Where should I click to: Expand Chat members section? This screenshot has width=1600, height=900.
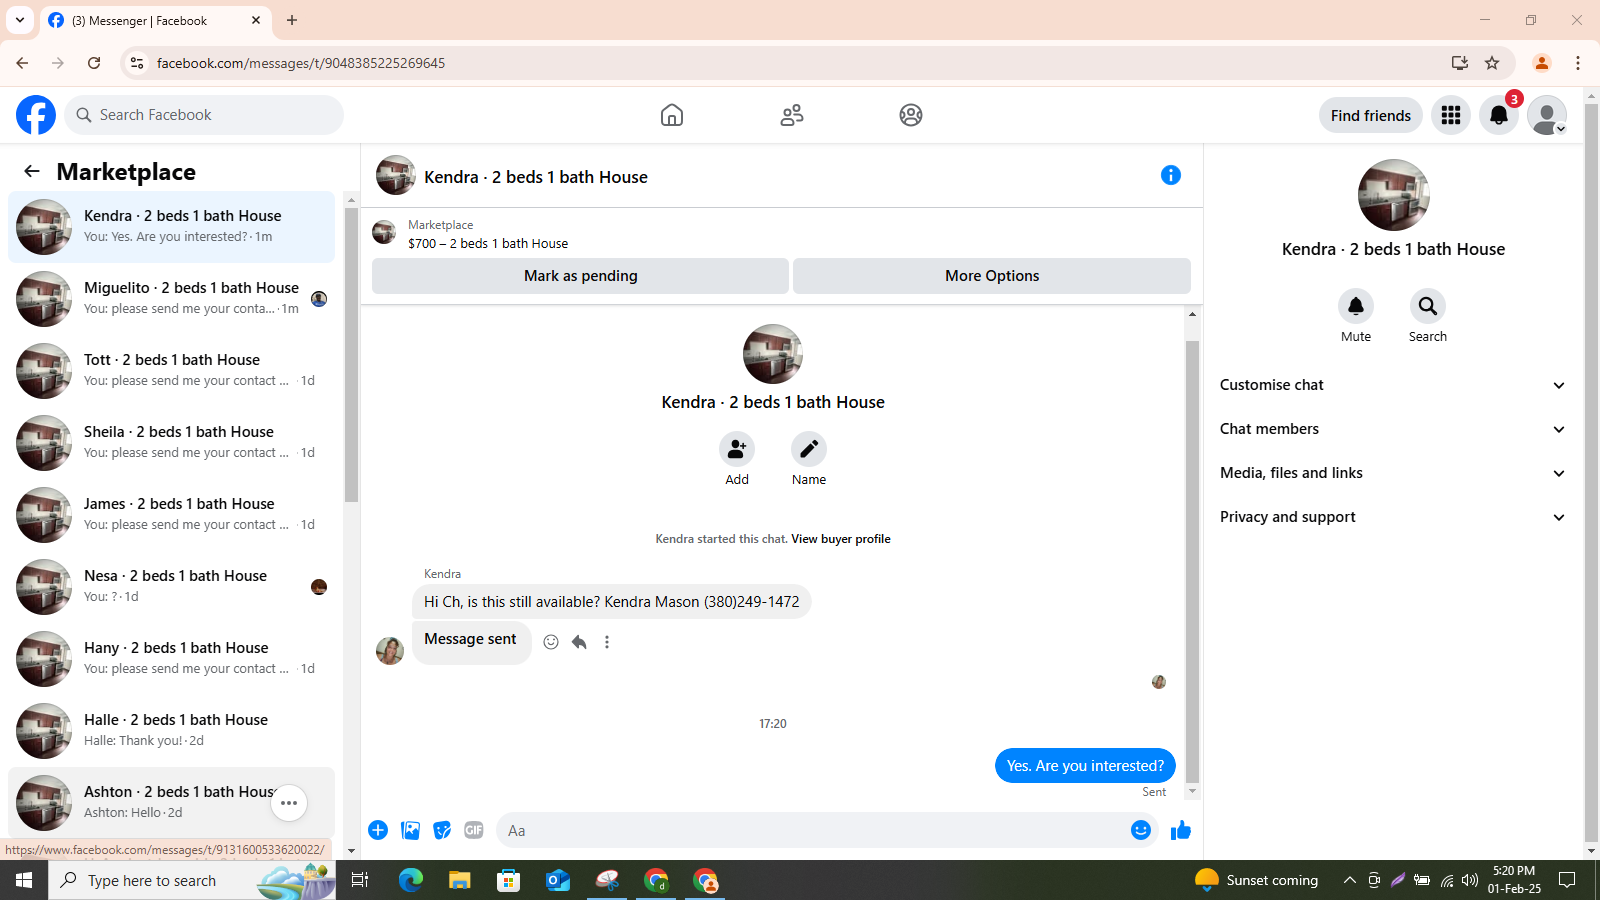tap(1392, 429)
